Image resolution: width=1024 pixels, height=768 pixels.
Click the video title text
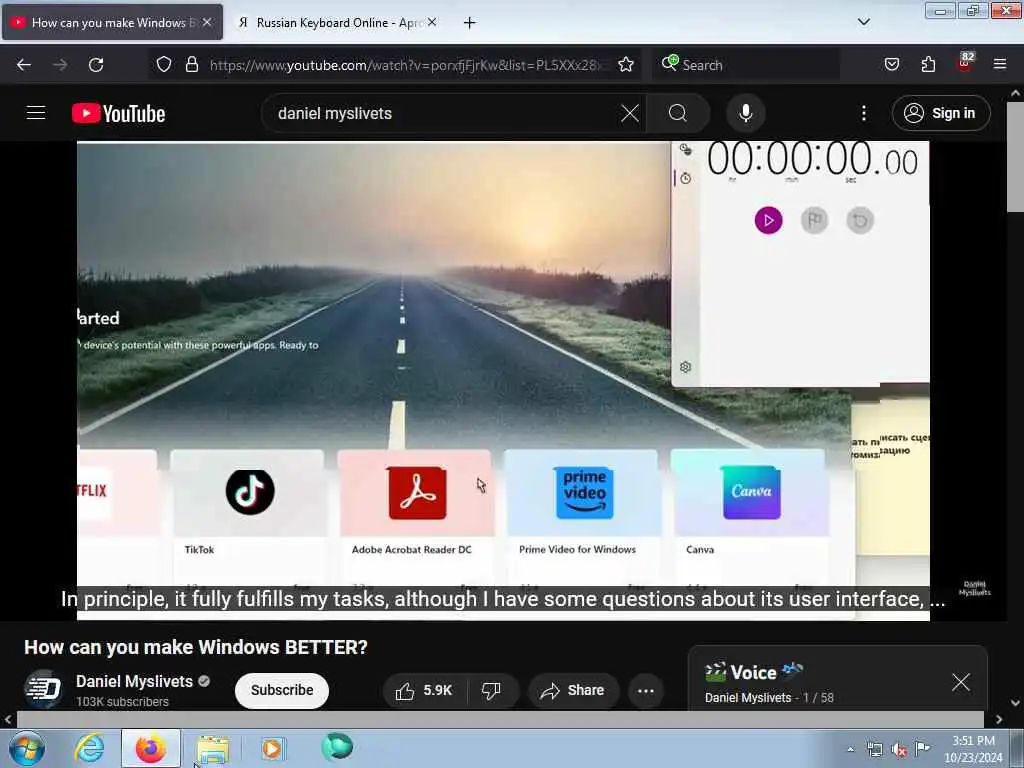tap(196, 647)
